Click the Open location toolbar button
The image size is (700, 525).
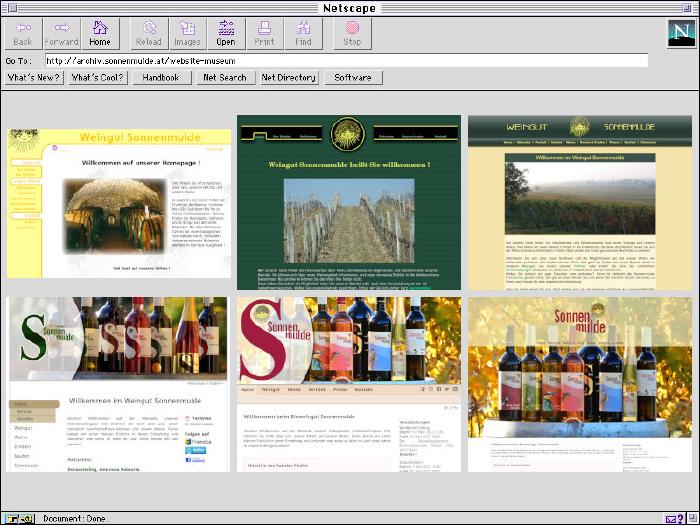click(226, 34)
